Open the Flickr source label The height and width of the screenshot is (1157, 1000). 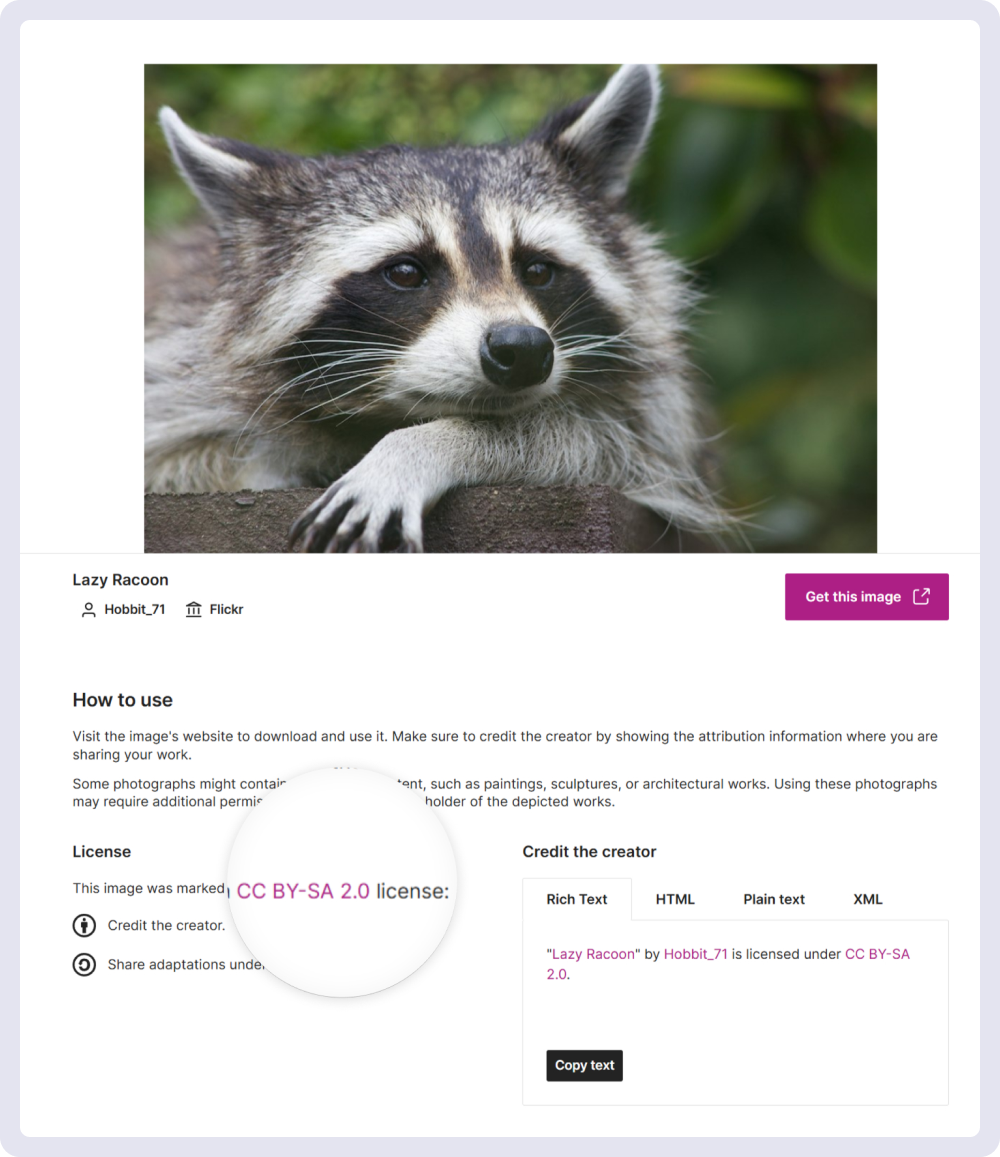coord(227,609)
